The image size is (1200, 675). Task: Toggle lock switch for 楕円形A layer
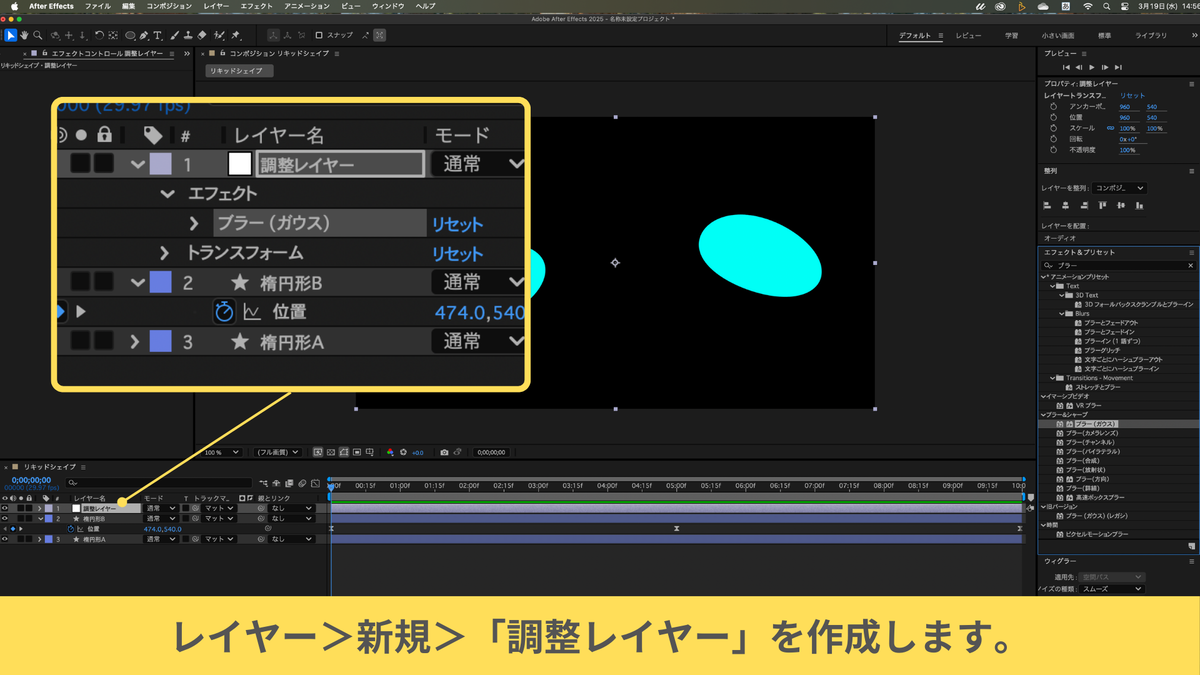point(29,539)
